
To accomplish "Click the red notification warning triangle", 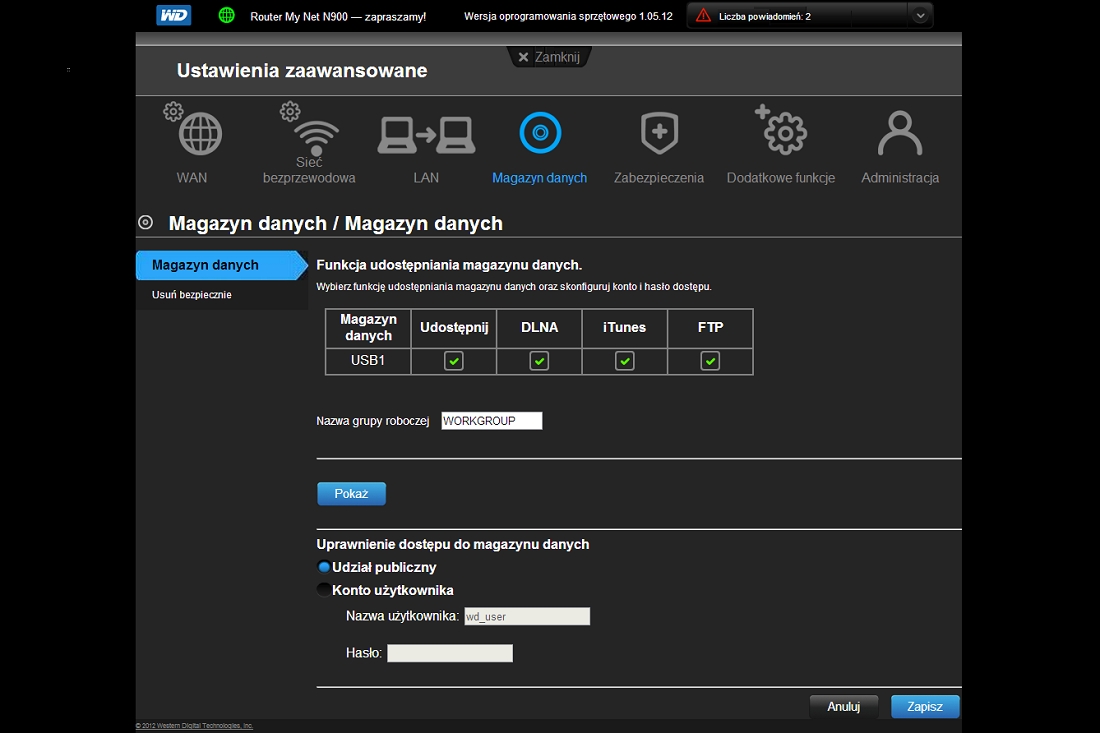I will [x=703, y=15].
